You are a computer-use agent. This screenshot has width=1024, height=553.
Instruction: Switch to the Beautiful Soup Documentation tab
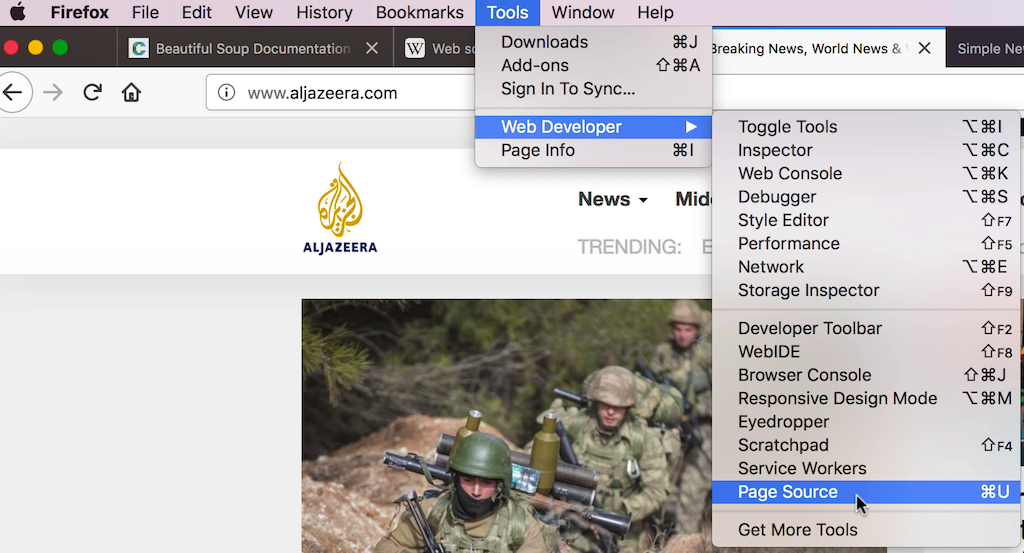point(250,48)
